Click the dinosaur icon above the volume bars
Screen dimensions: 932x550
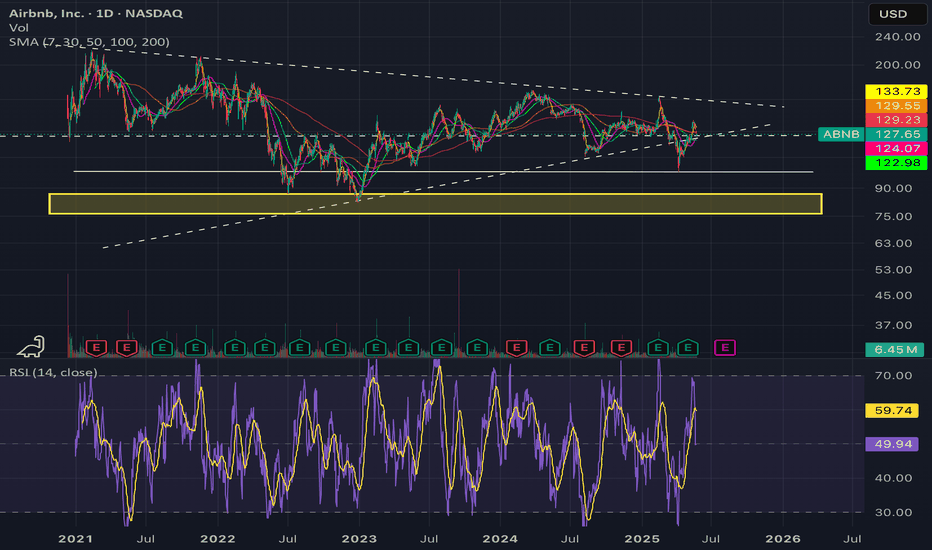click(30, 346)
